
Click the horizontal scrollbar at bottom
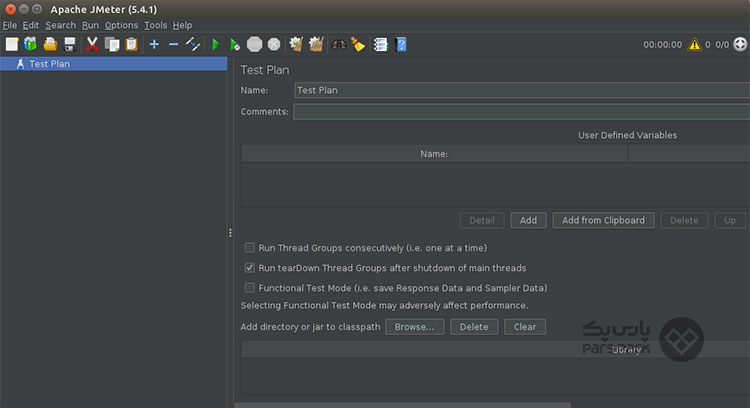click(x=402, y=405)
